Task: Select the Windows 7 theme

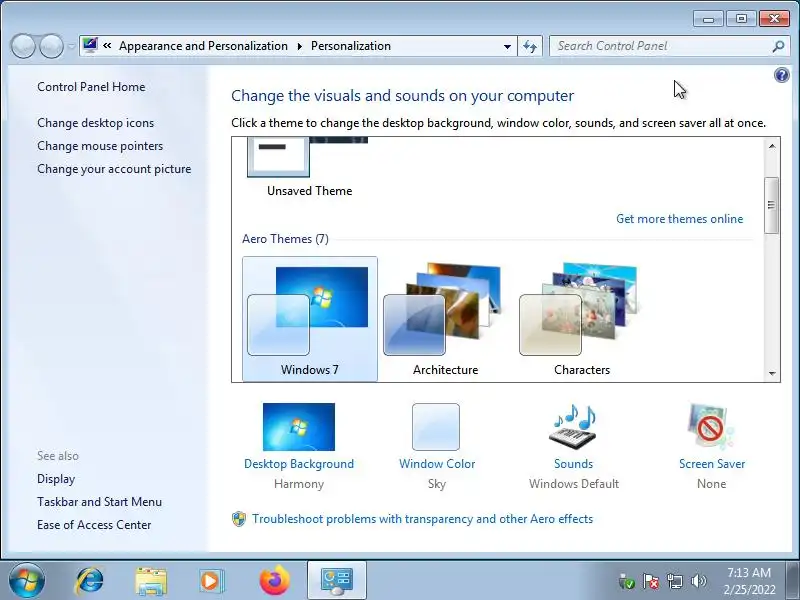Action: pyautogui.click(x=310, y=319)
